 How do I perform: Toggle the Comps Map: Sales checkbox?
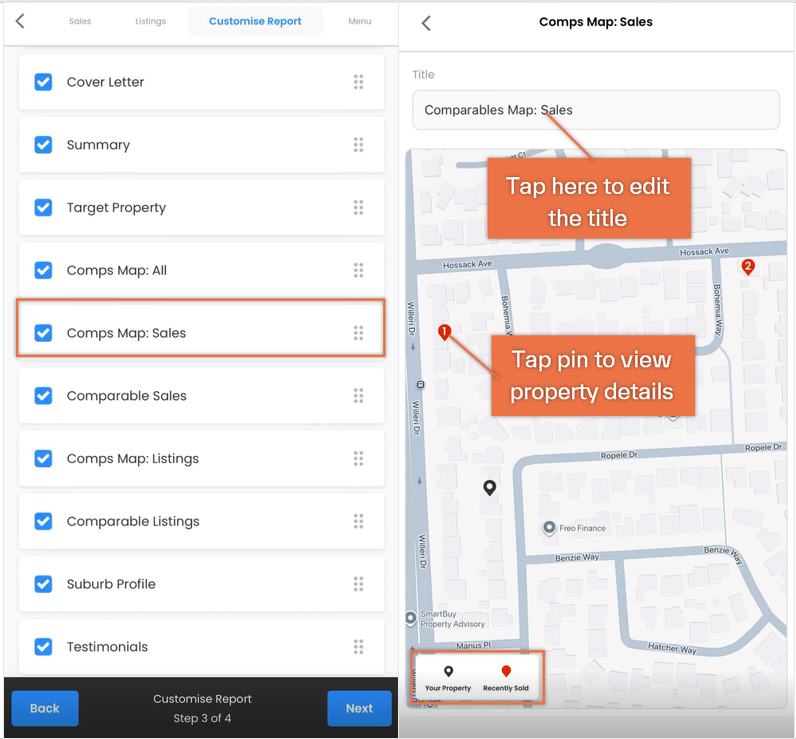43,333
